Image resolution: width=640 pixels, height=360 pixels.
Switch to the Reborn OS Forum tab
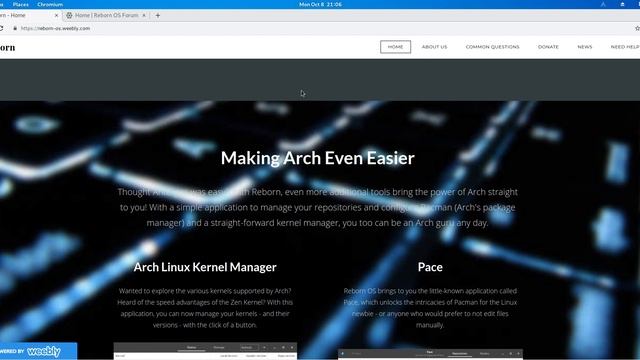(106, 16)
